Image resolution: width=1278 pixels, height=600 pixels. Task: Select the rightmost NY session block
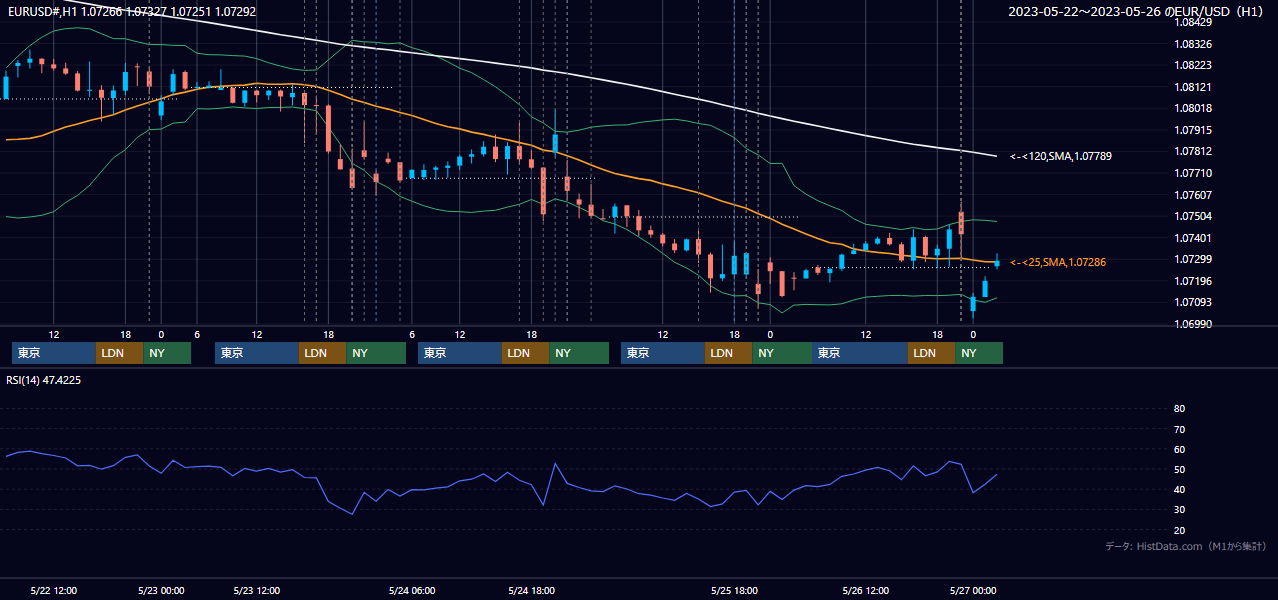(979, 353)
